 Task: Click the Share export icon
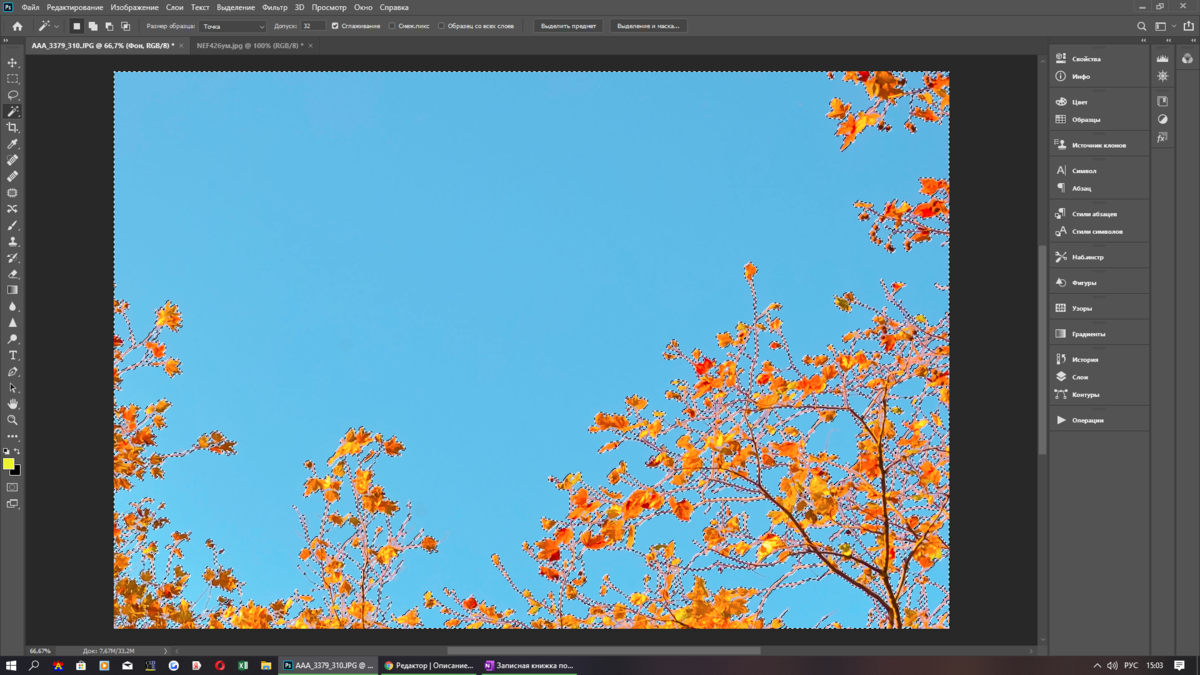(1188, 26)
